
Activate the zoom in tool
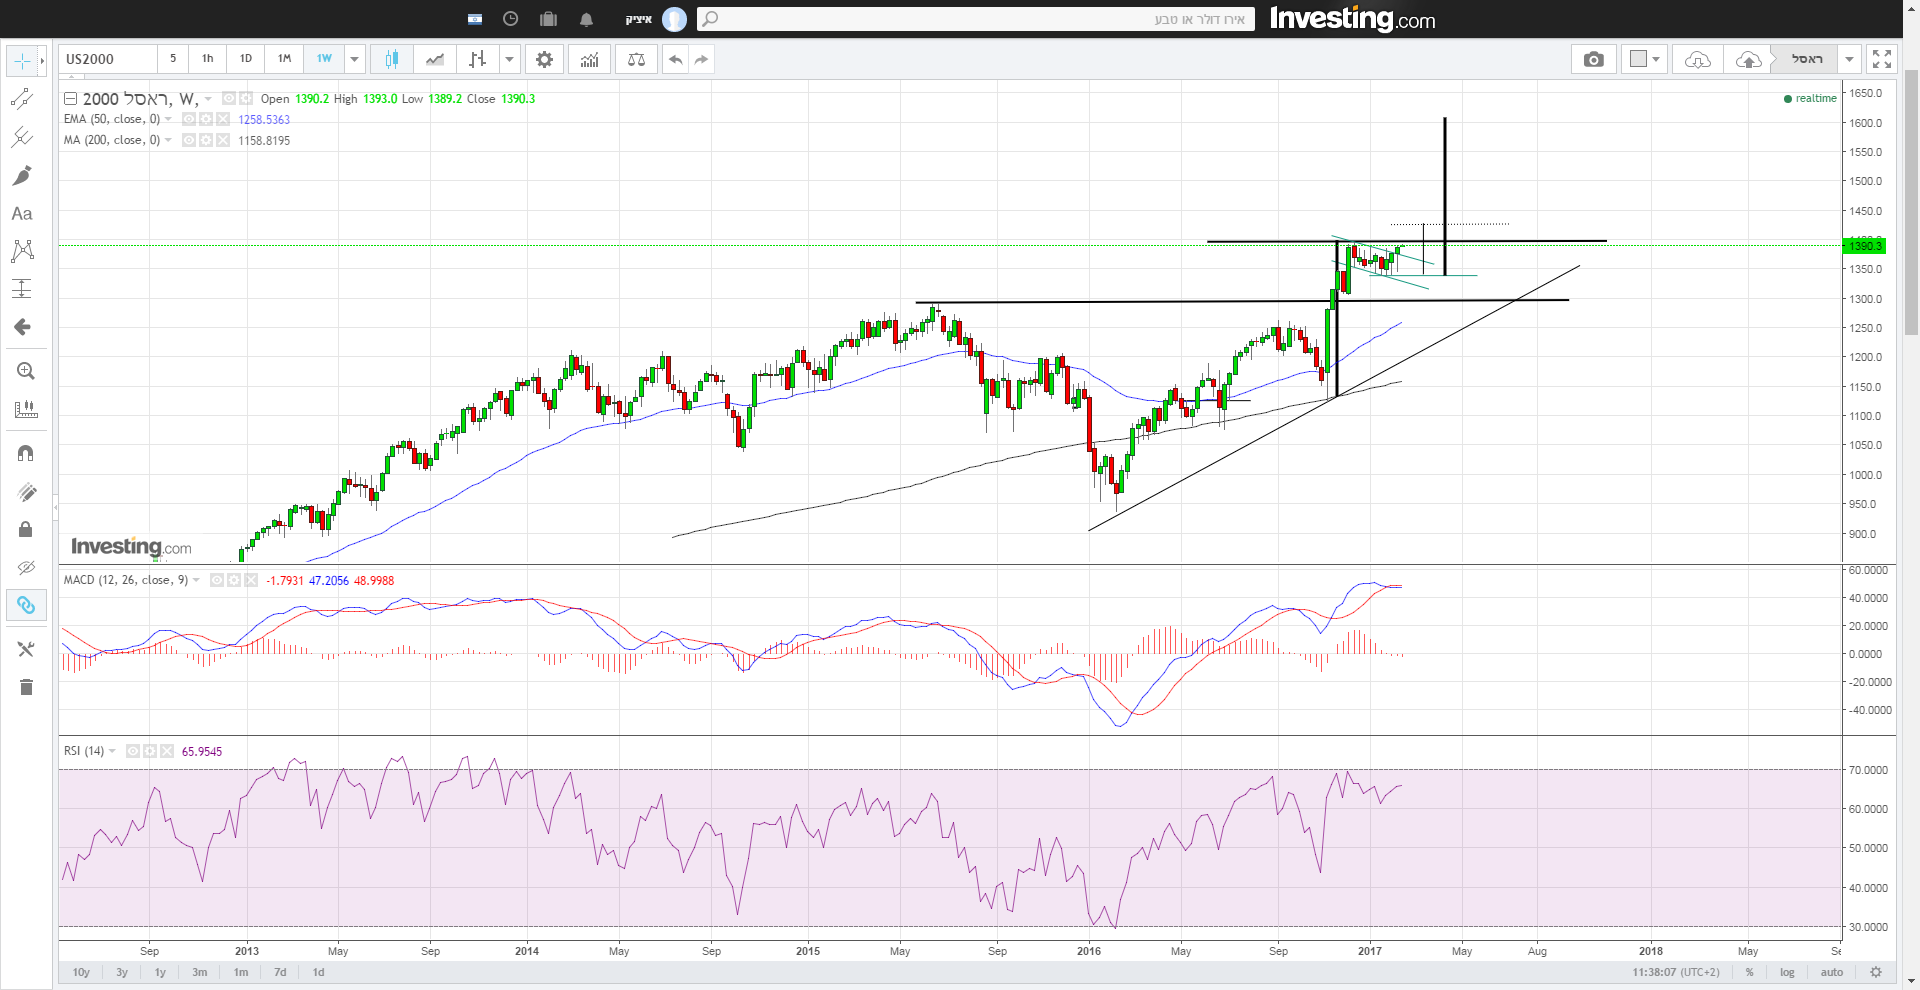[x=26, y=371]
